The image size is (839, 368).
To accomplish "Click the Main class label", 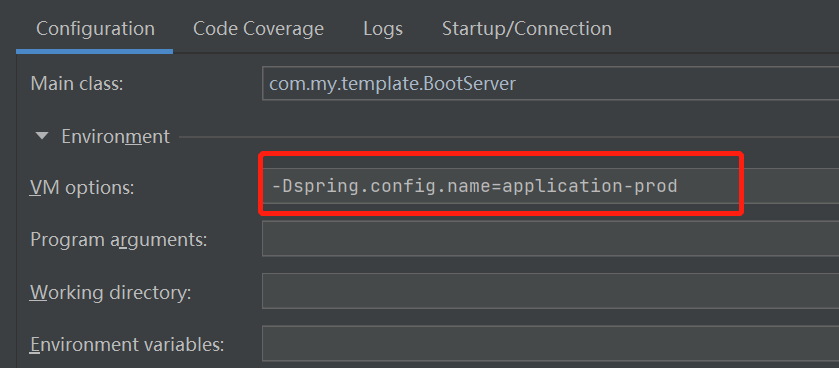I will (x=77, y=84).
